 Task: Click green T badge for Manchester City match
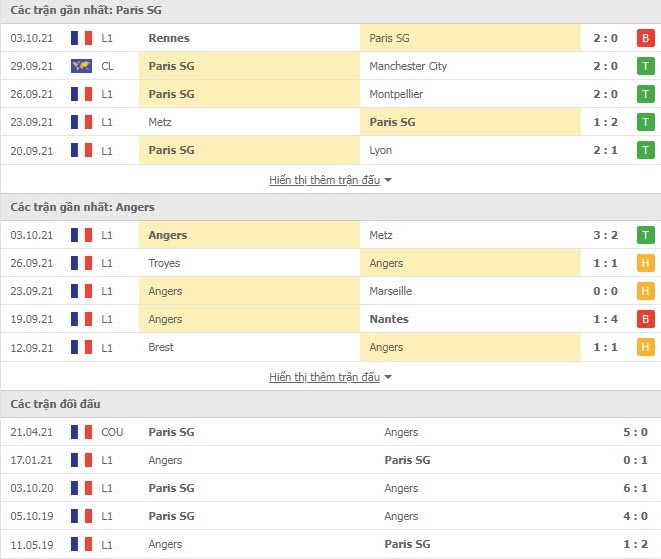point(645,66)
